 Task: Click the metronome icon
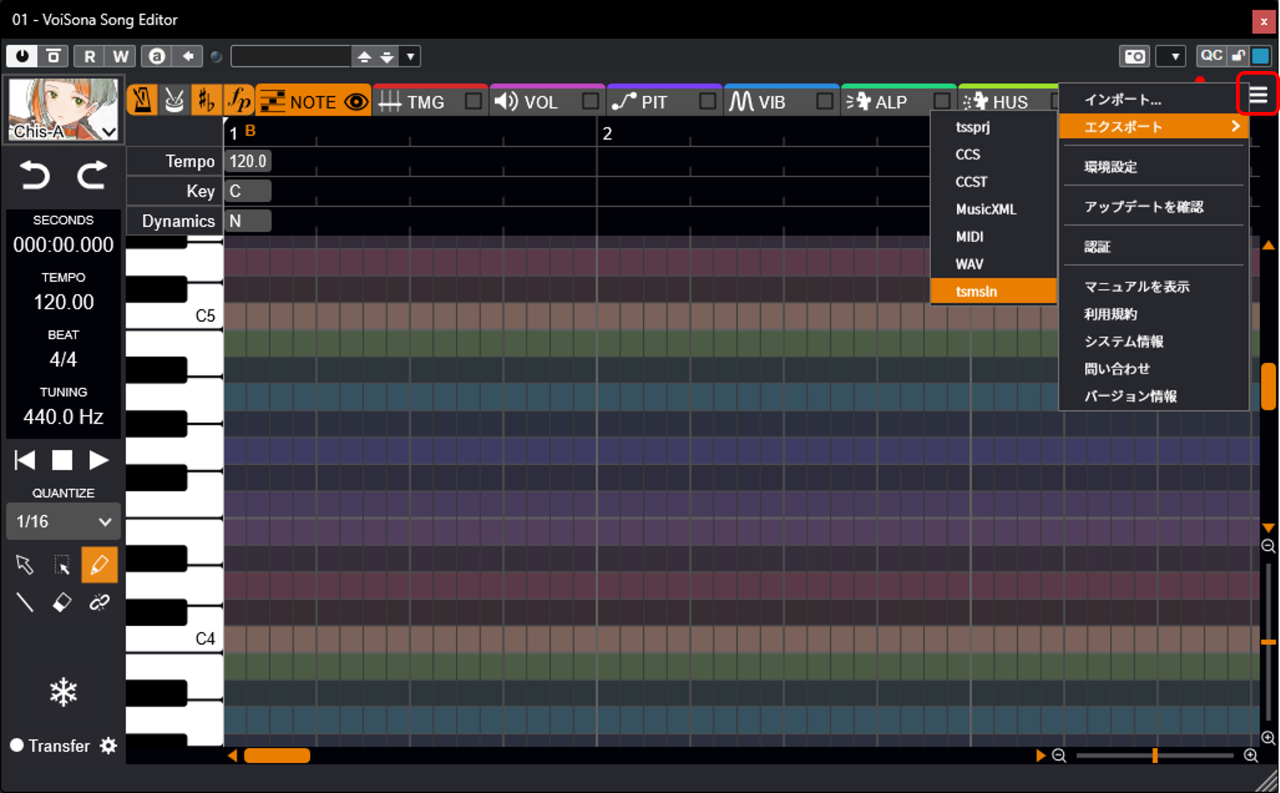pos(143,101)
